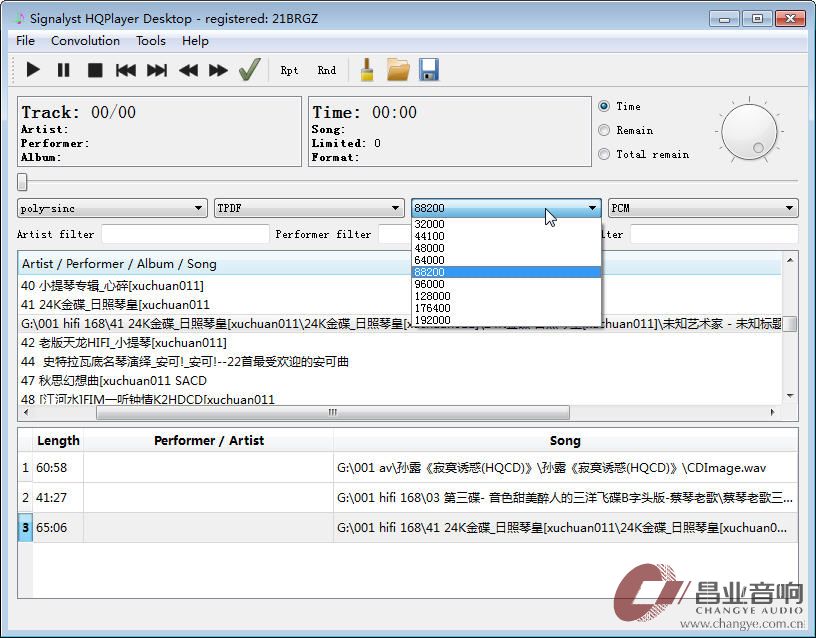
Task: Click the track position seek slider handle
Action: (22, 182)
